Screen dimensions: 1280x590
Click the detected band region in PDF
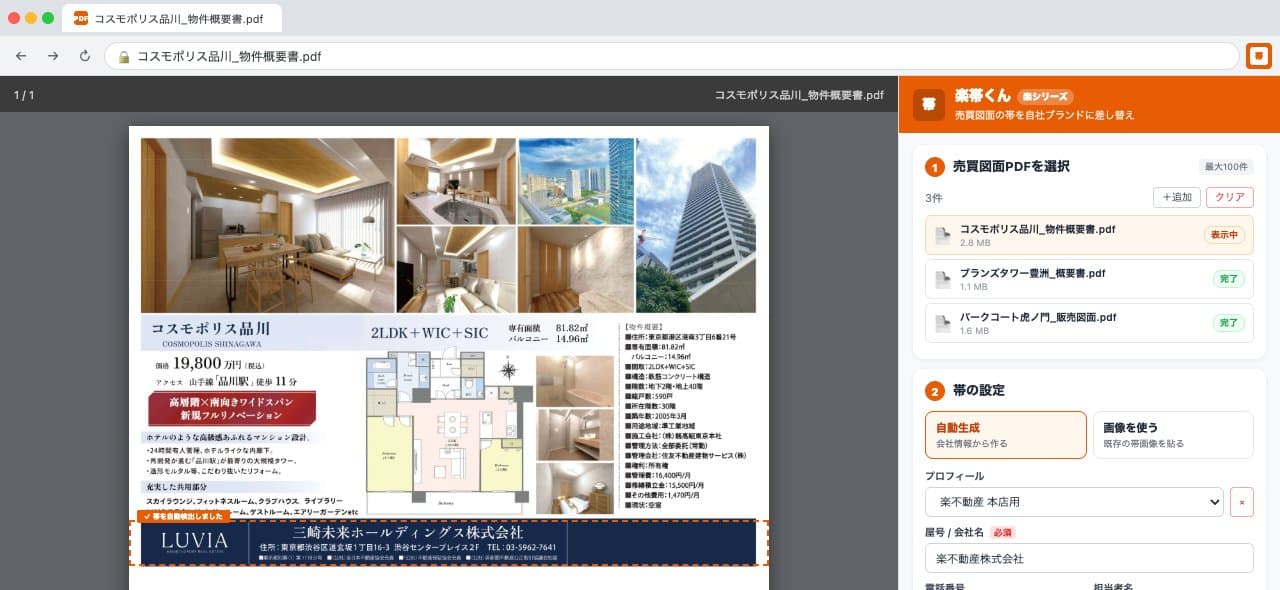449,543
